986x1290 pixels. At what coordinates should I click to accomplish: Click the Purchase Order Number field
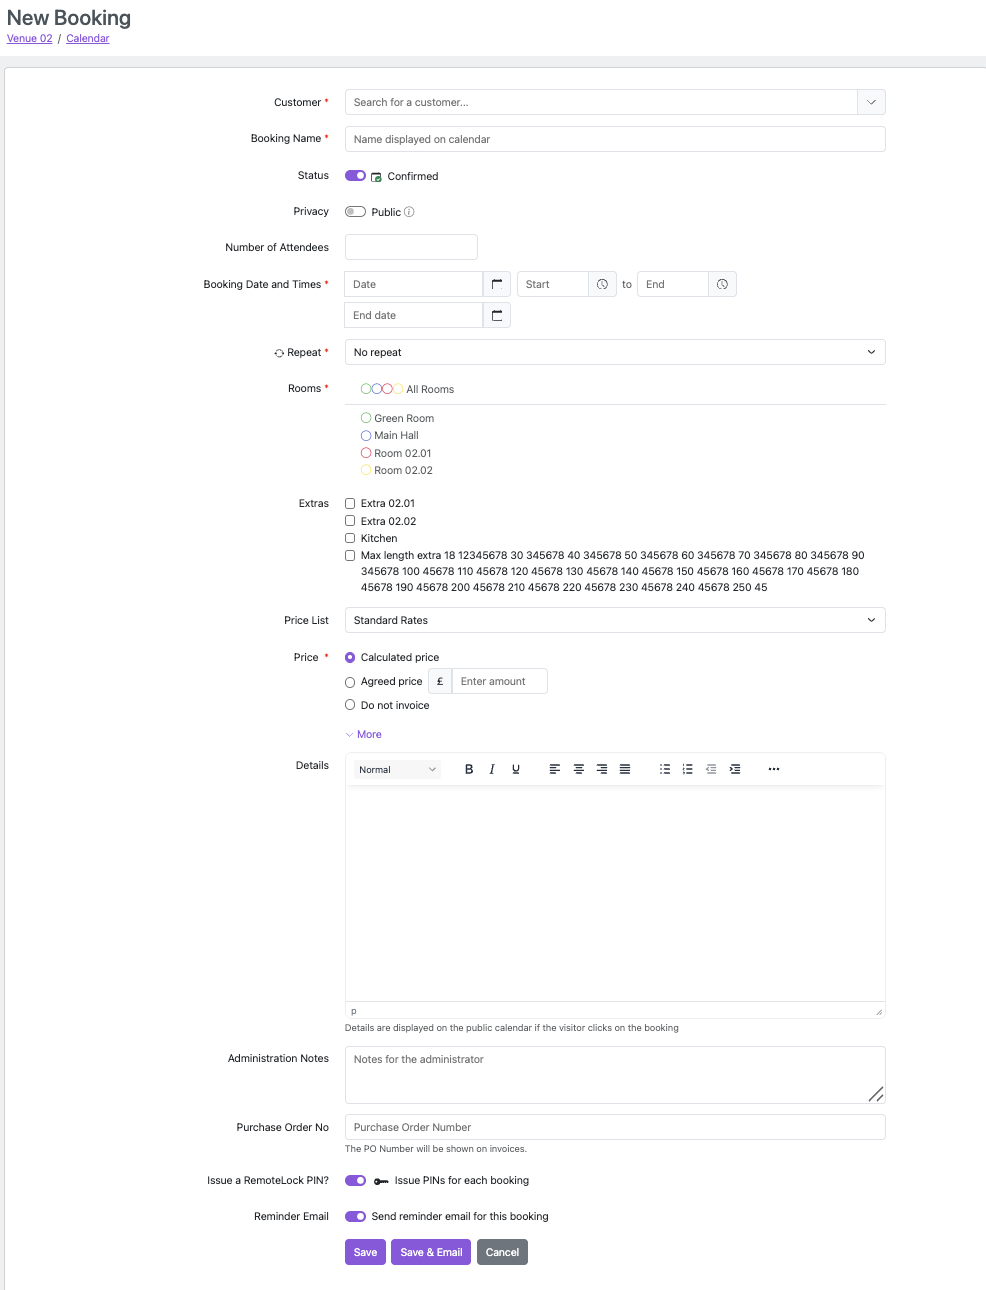coord(614,1127)
